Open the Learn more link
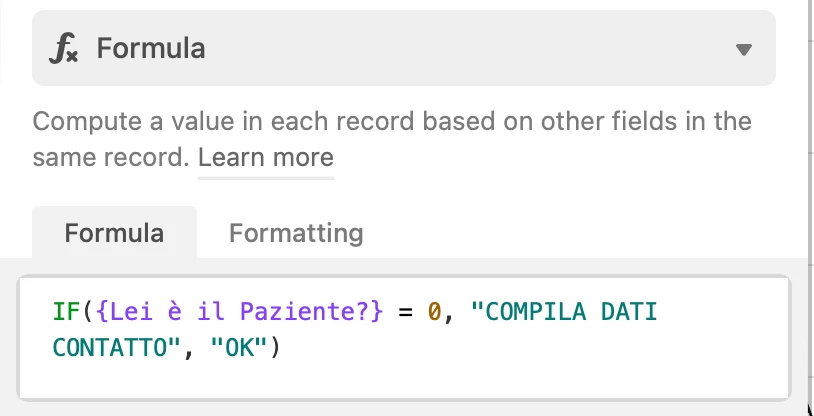Screen dimensions: 814x416 point(266,157)
